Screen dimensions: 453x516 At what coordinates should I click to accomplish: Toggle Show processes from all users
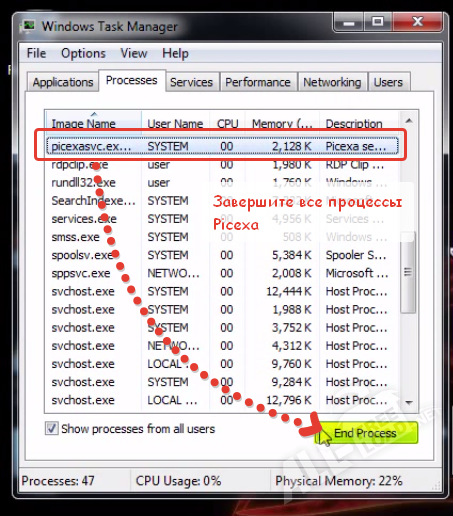click(x=52, y=429)
